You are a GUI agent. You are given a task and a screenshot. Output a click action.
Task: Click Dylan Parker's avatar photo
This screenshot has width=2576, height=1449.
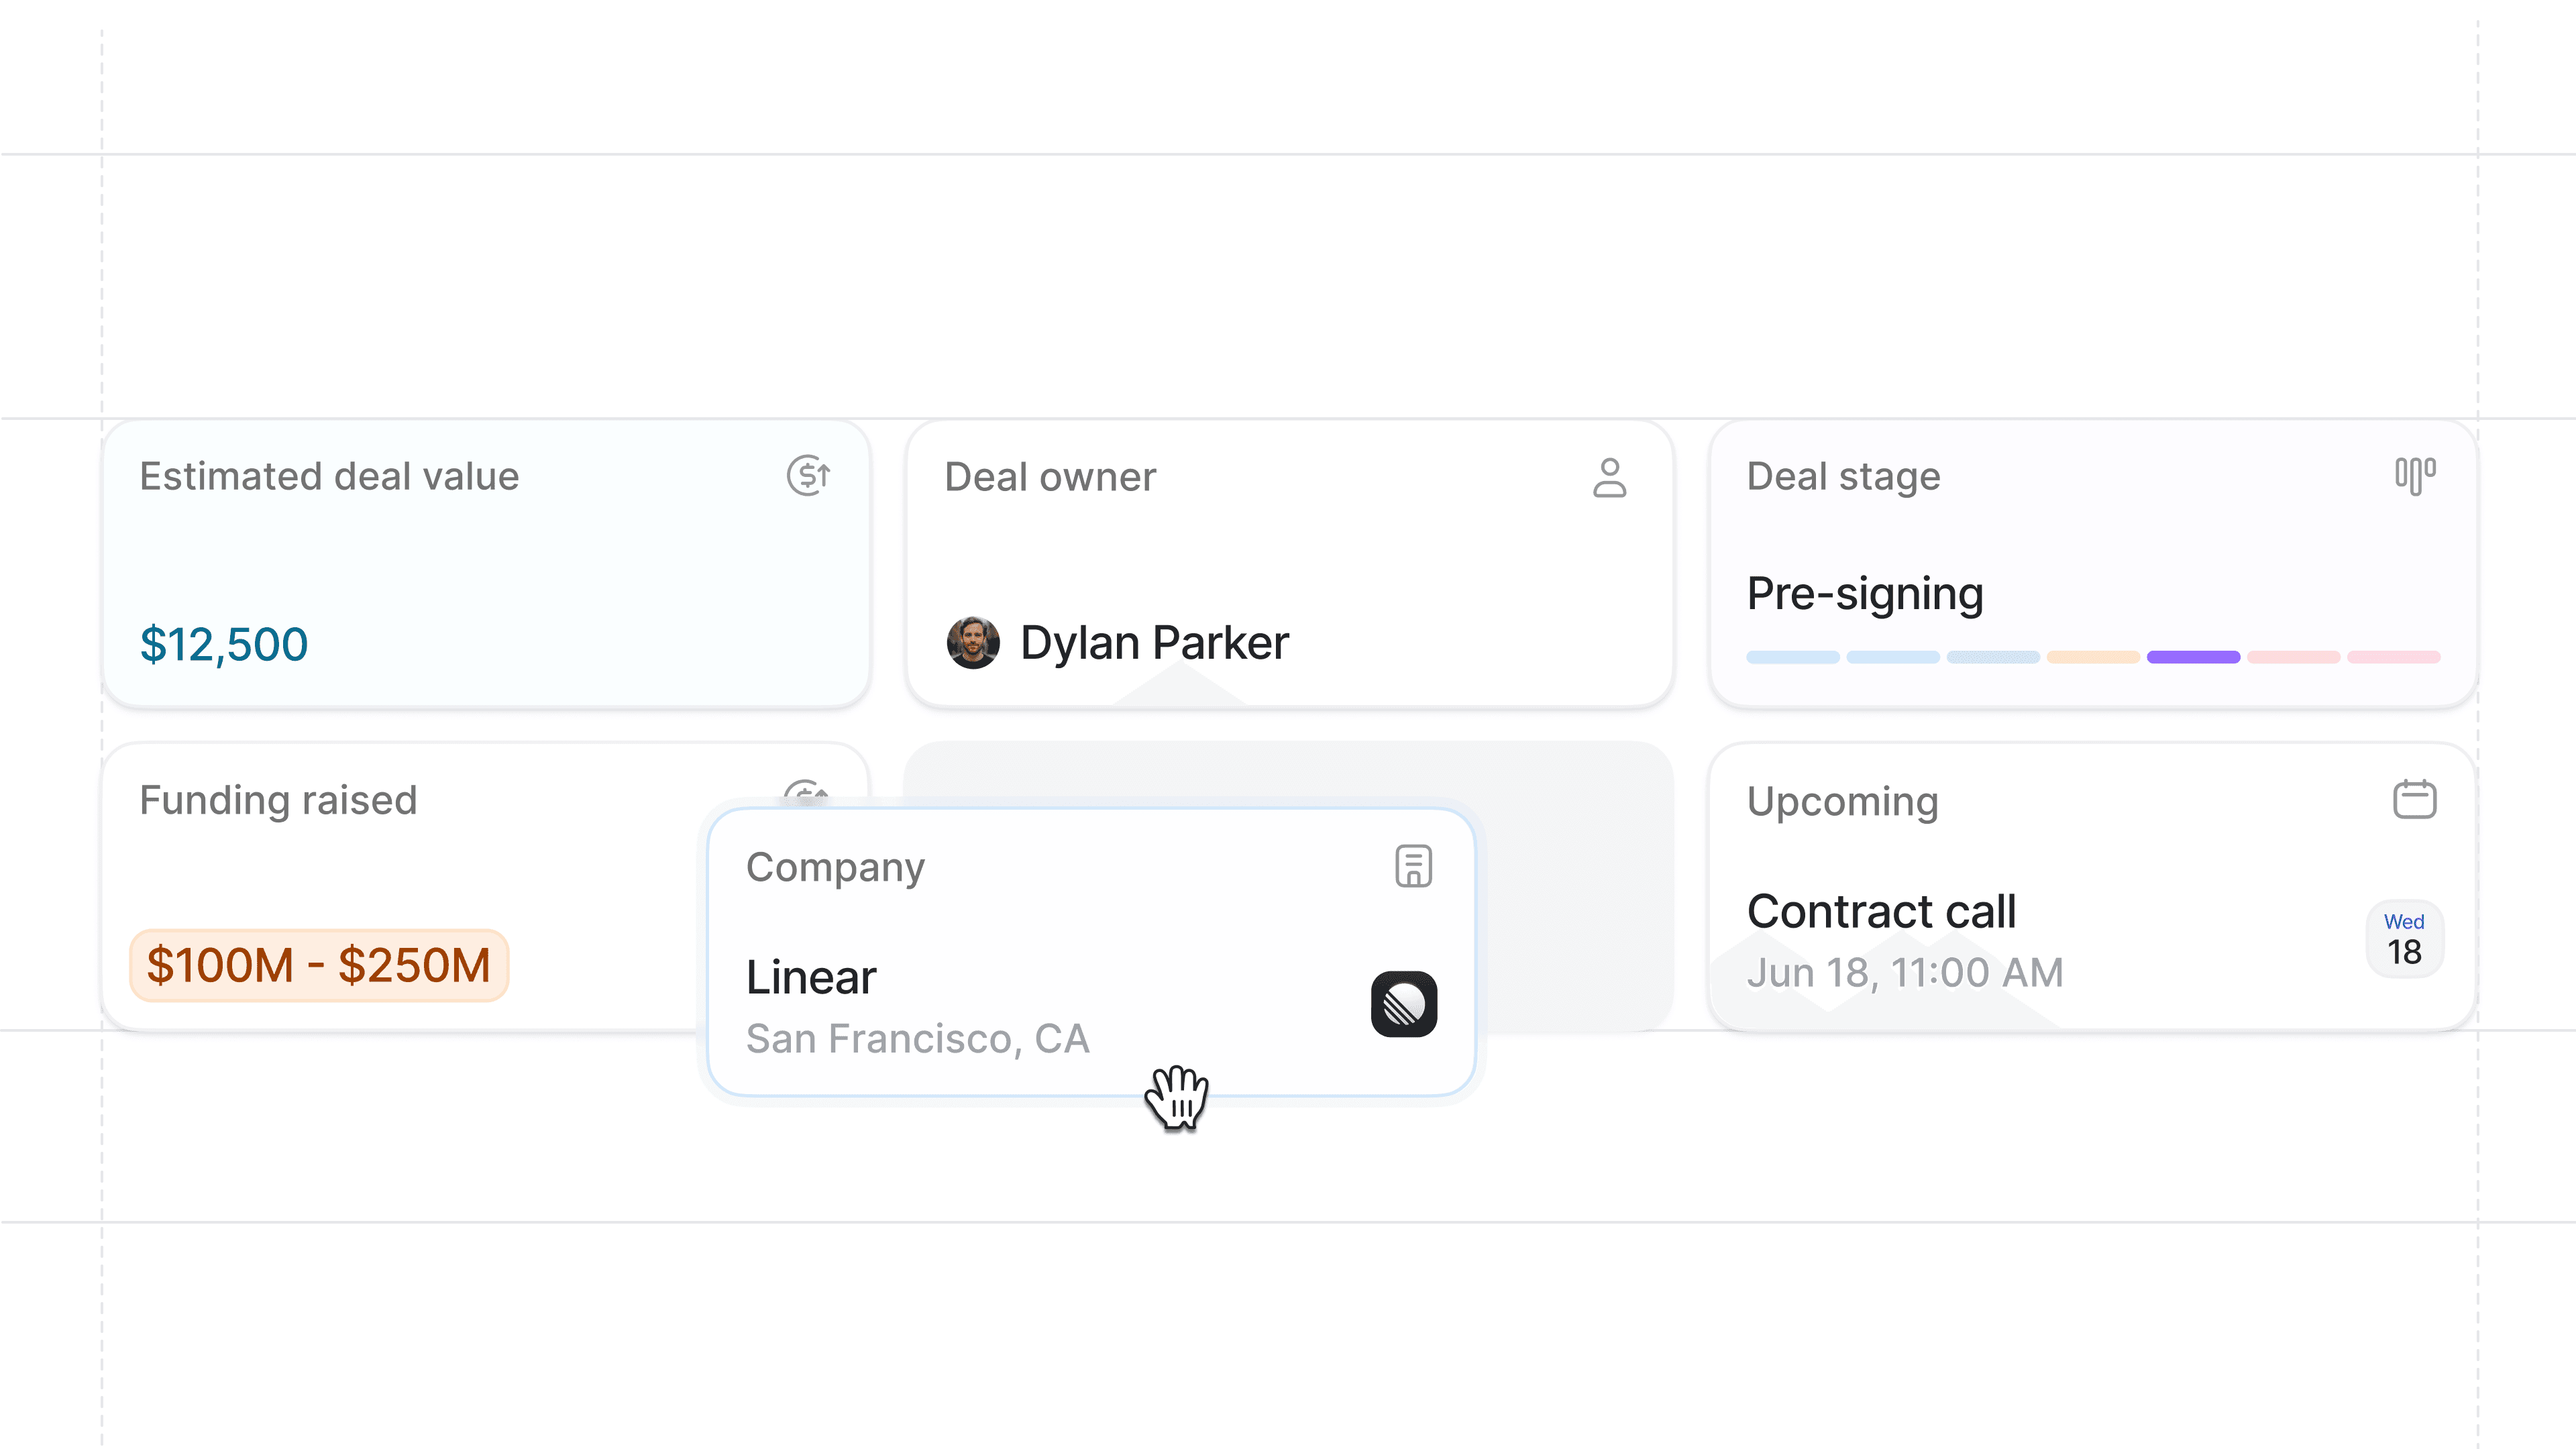(x=973, y=642)
